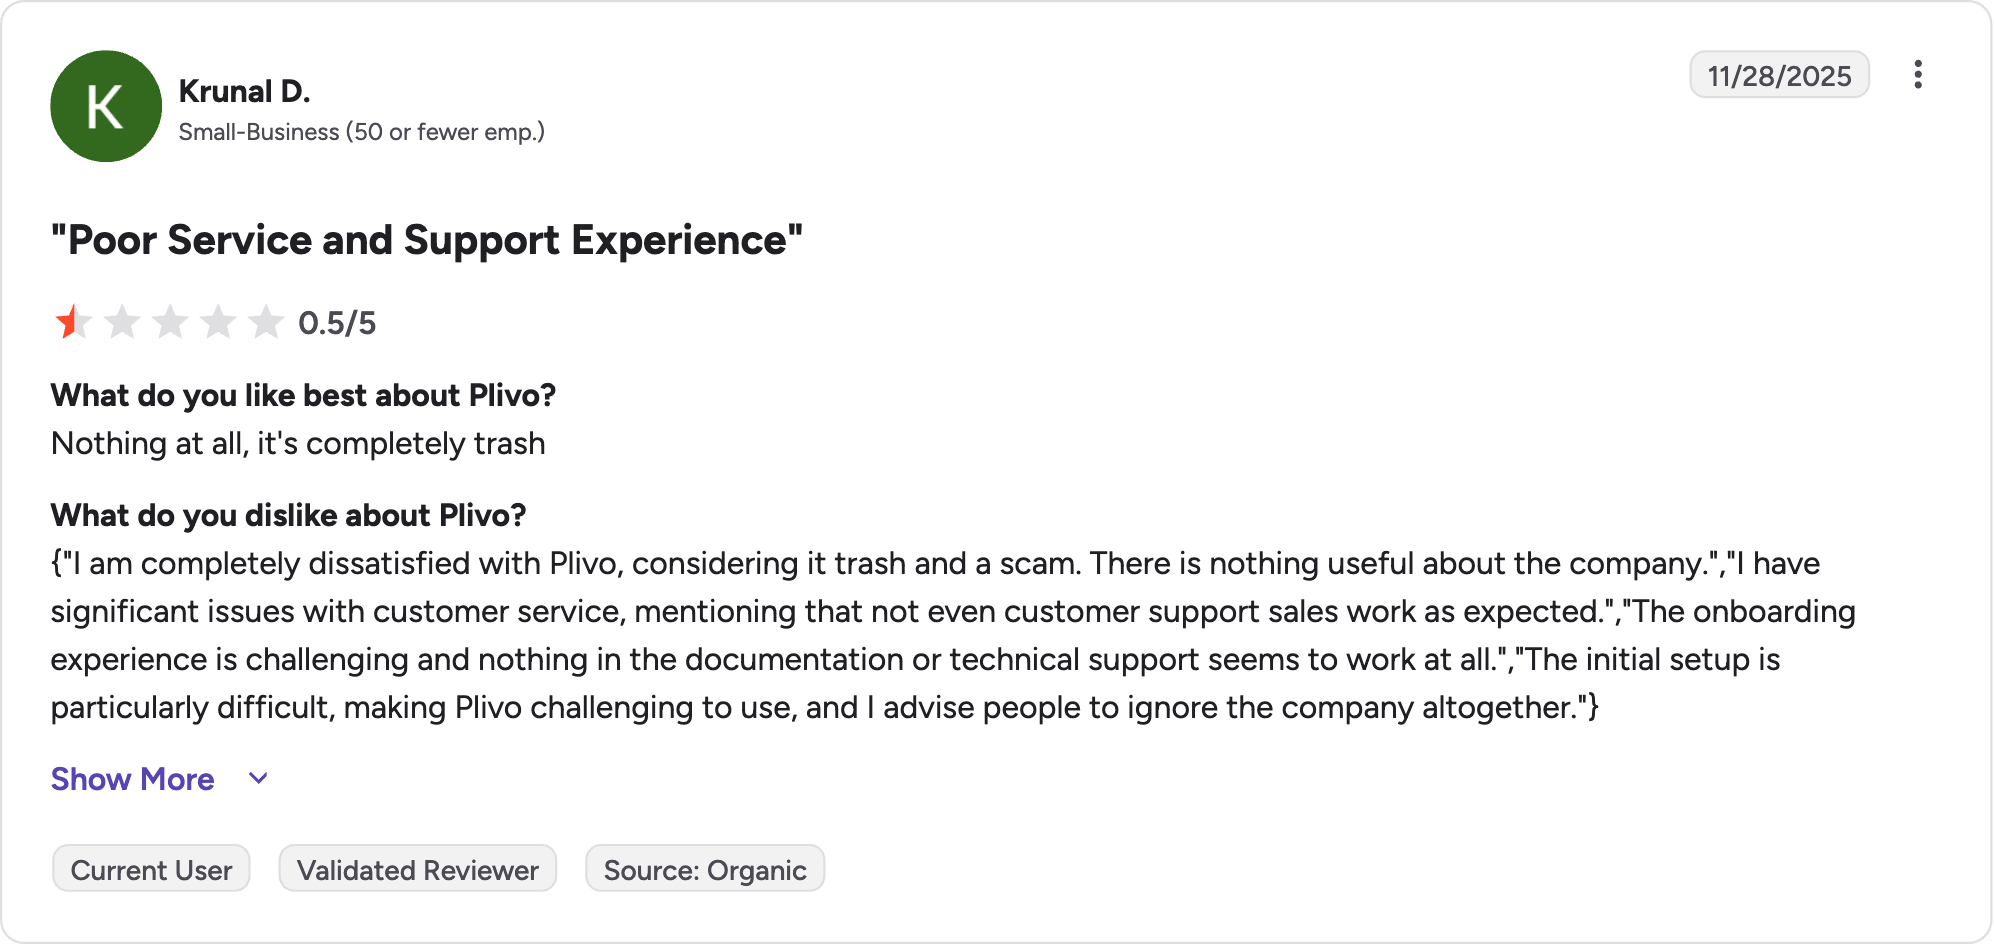Click the review title Poor Service and Support Experience
This screenshot has width=1994, height=946.
427,240
